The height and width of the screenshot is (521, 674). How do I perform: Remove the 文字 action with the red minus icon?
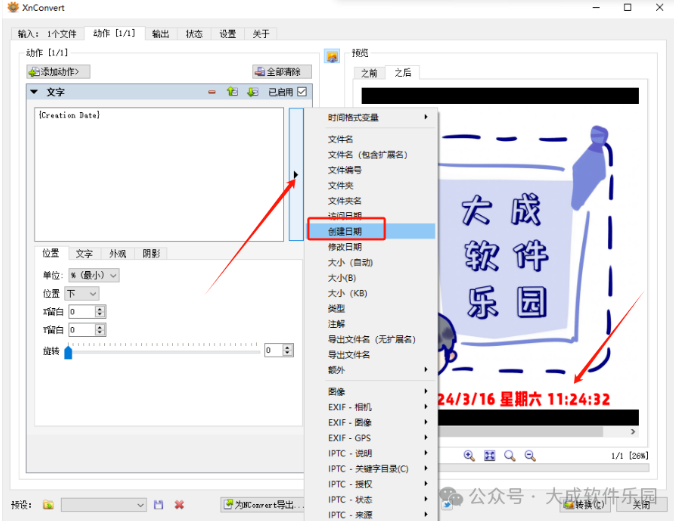click(x=212, y=93)
